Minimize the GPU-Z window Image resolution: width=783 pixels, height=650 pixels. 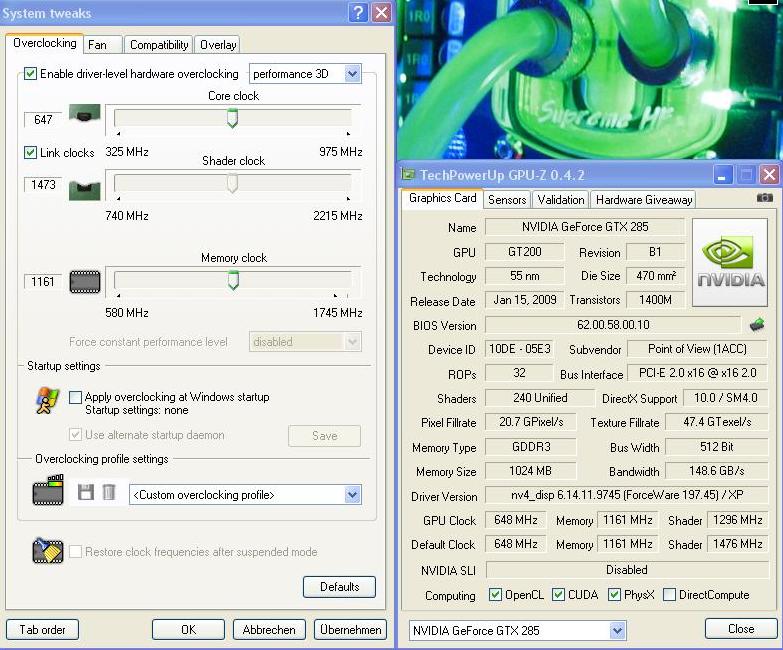pyautogui.click(x=722, y=175)
